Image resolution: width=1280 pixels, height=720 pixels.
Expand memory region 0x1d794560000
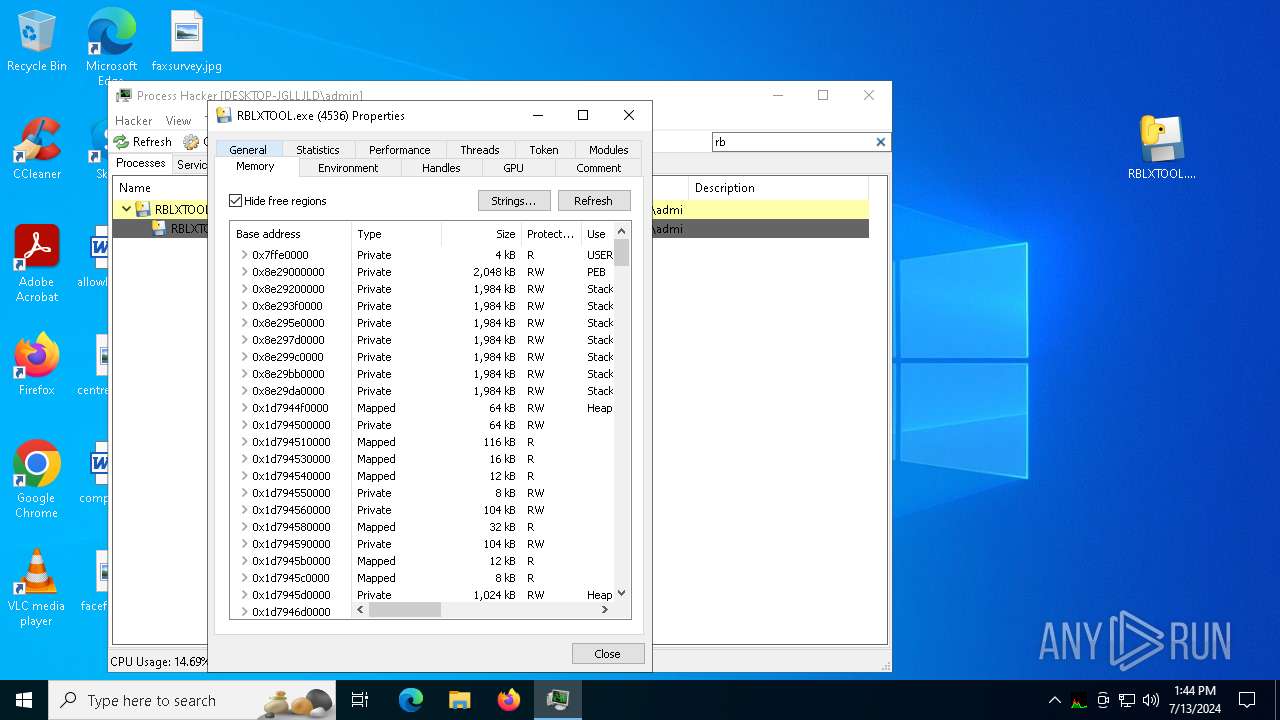244,510
